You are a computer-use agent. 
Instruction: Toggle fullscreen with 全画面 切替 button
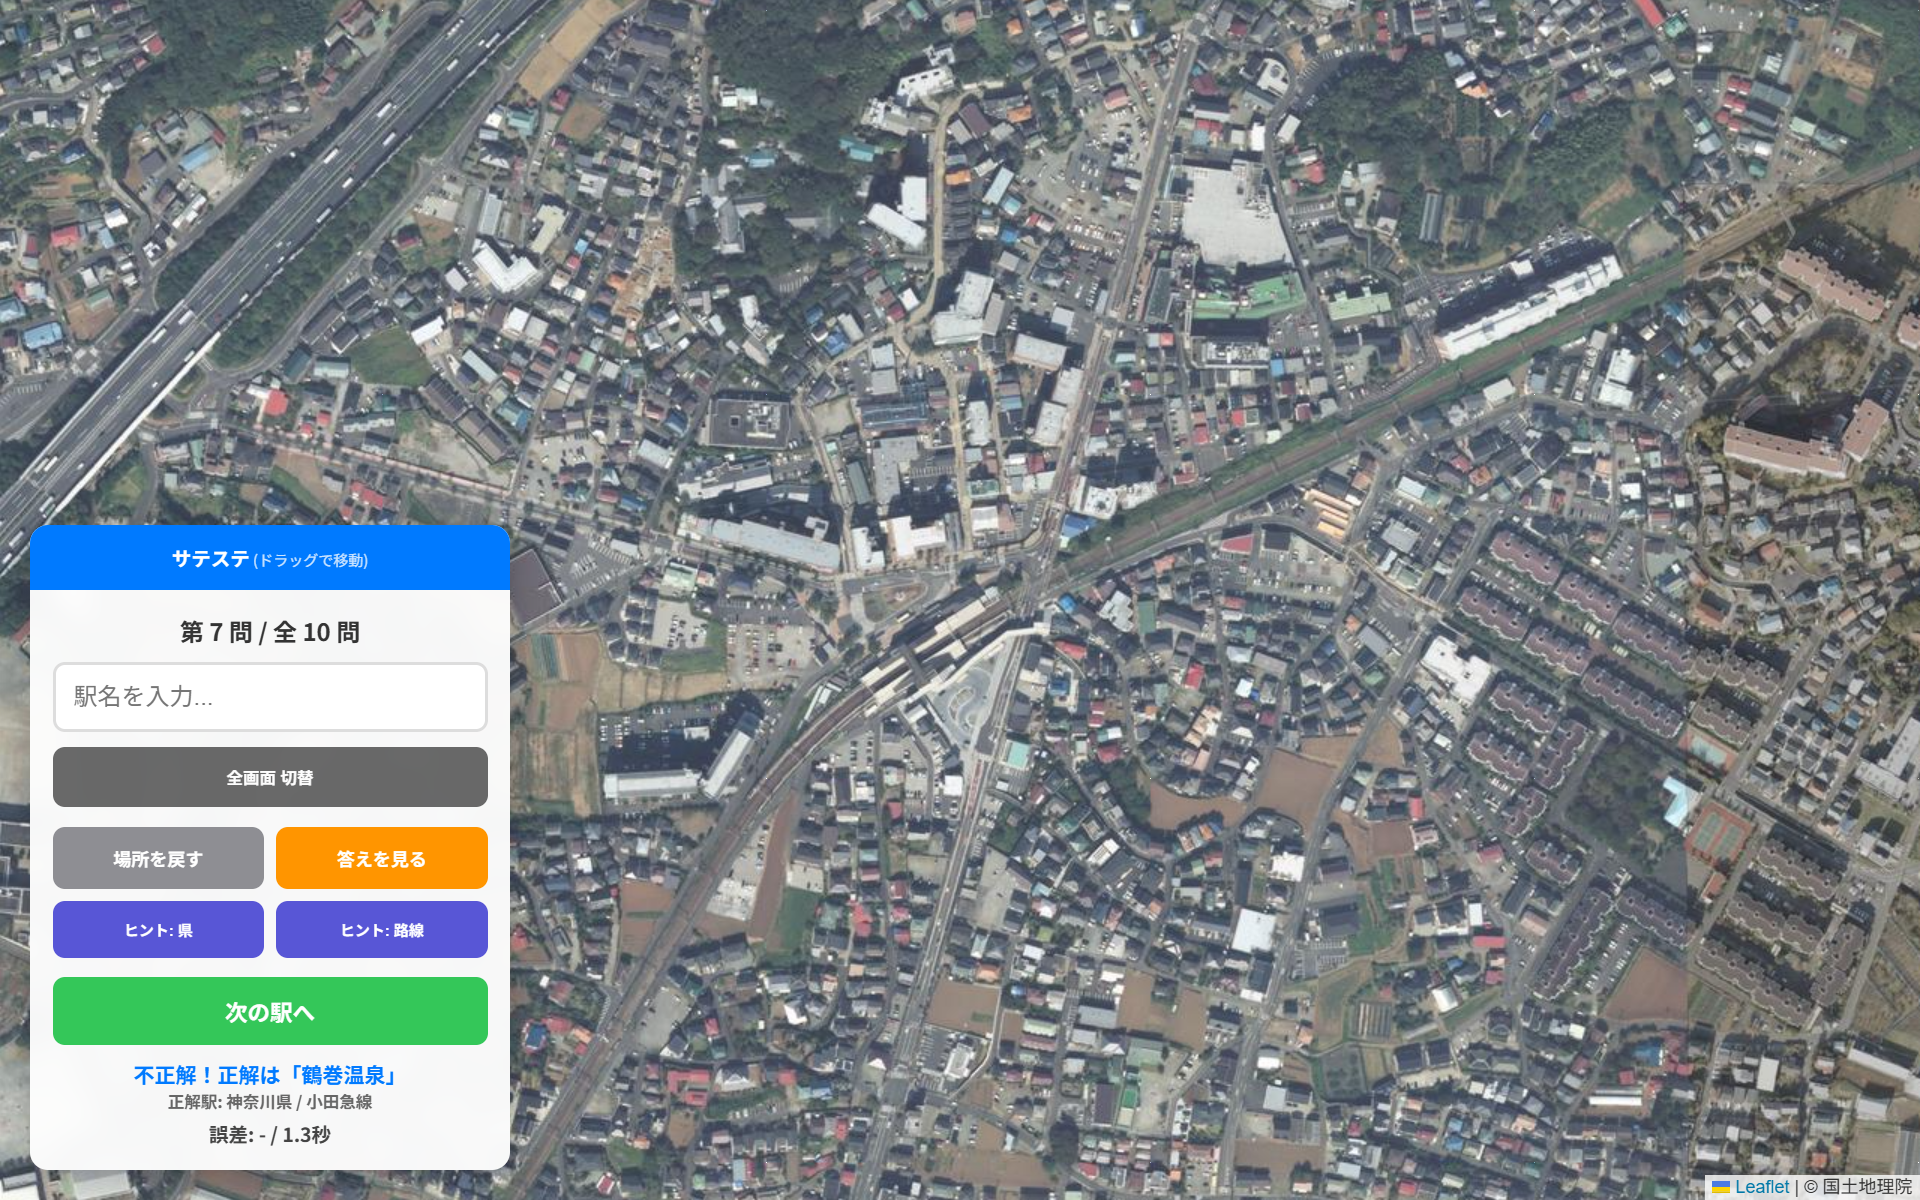[270, 777]
